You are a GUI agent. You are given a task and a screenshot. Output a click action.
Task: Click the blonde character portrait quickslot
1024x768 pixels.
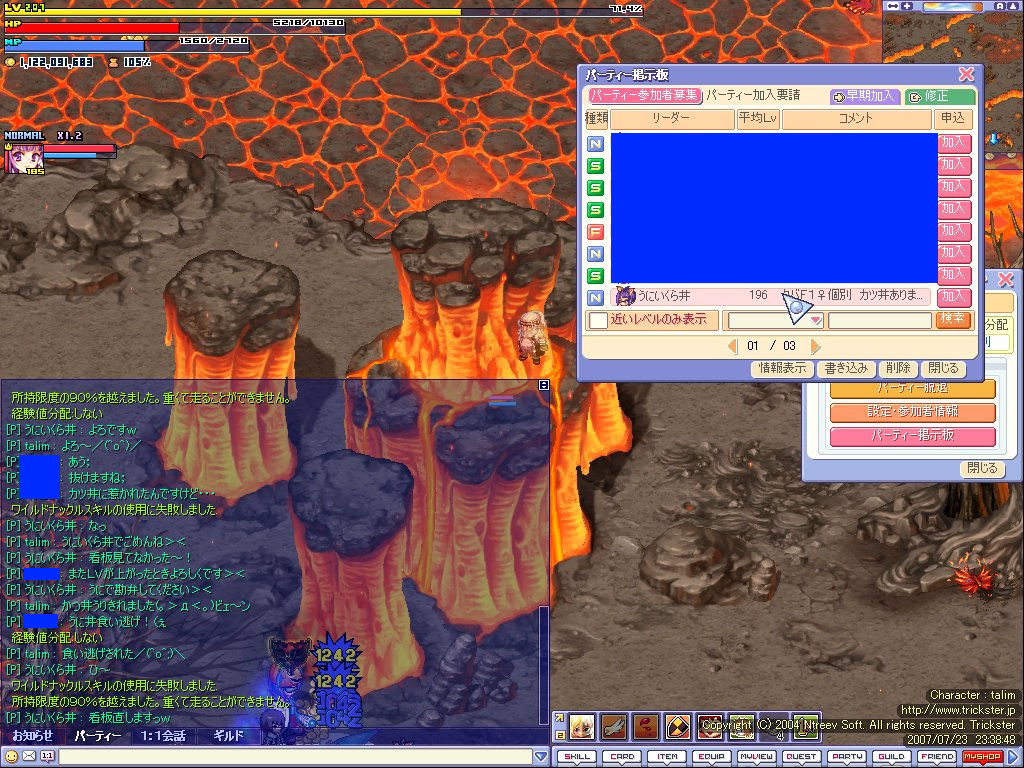click(582, 726)
